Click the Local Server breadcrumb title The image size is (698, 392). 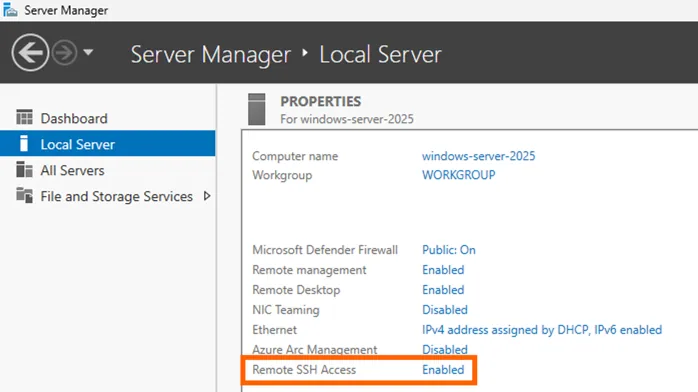click(x=380, y=54)
